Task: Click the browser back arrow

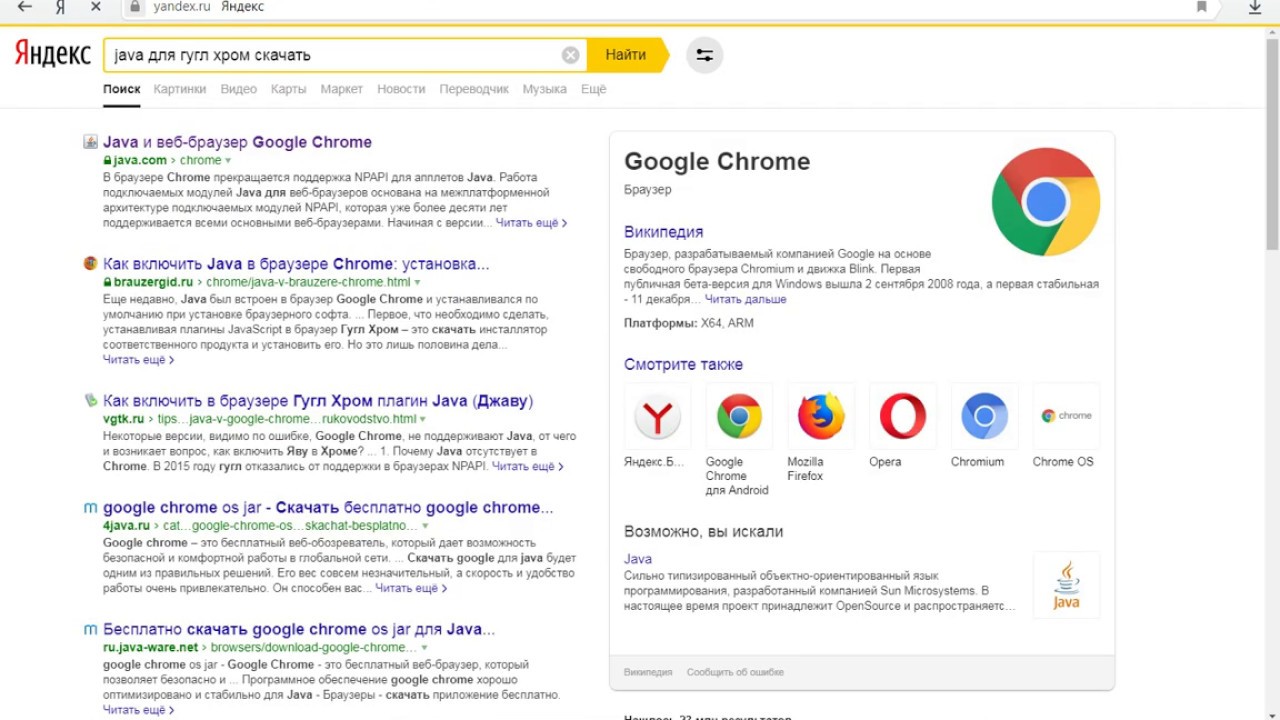Action: [x=25, y=7]
